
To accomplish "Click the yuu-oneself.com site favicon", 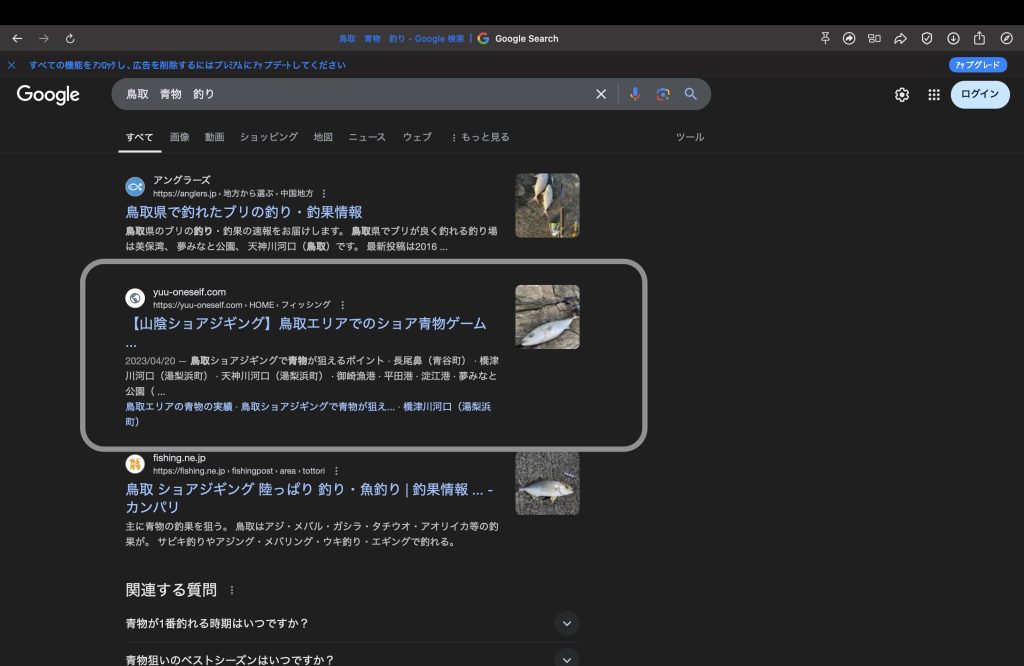I will tap(135, 298).
